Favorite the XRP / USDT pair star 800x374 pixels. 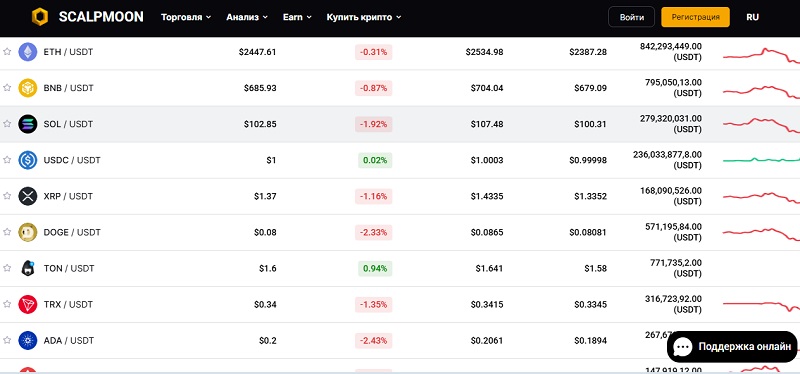coord(7,195)
